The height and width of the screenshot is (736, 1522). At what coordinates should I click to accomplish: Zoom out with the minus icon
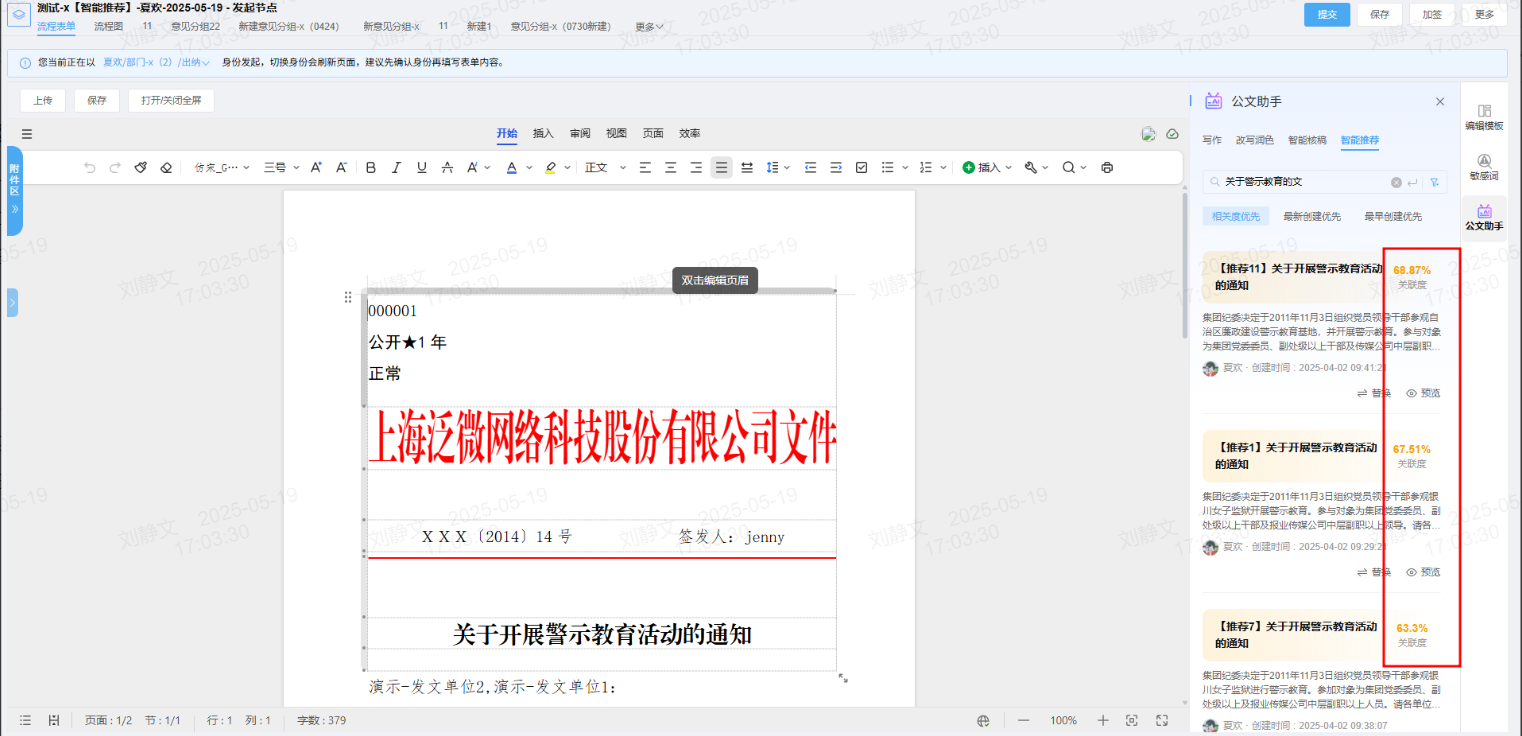(x=1023, y=720)
